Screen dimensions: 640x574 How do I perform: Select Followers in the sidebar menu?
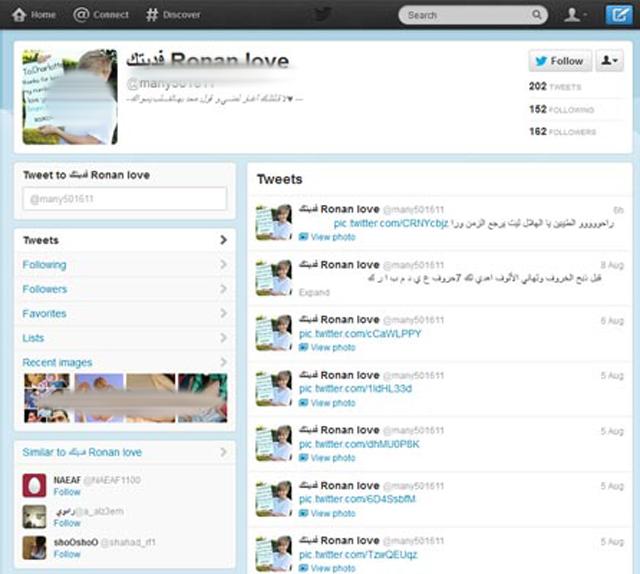45,289
